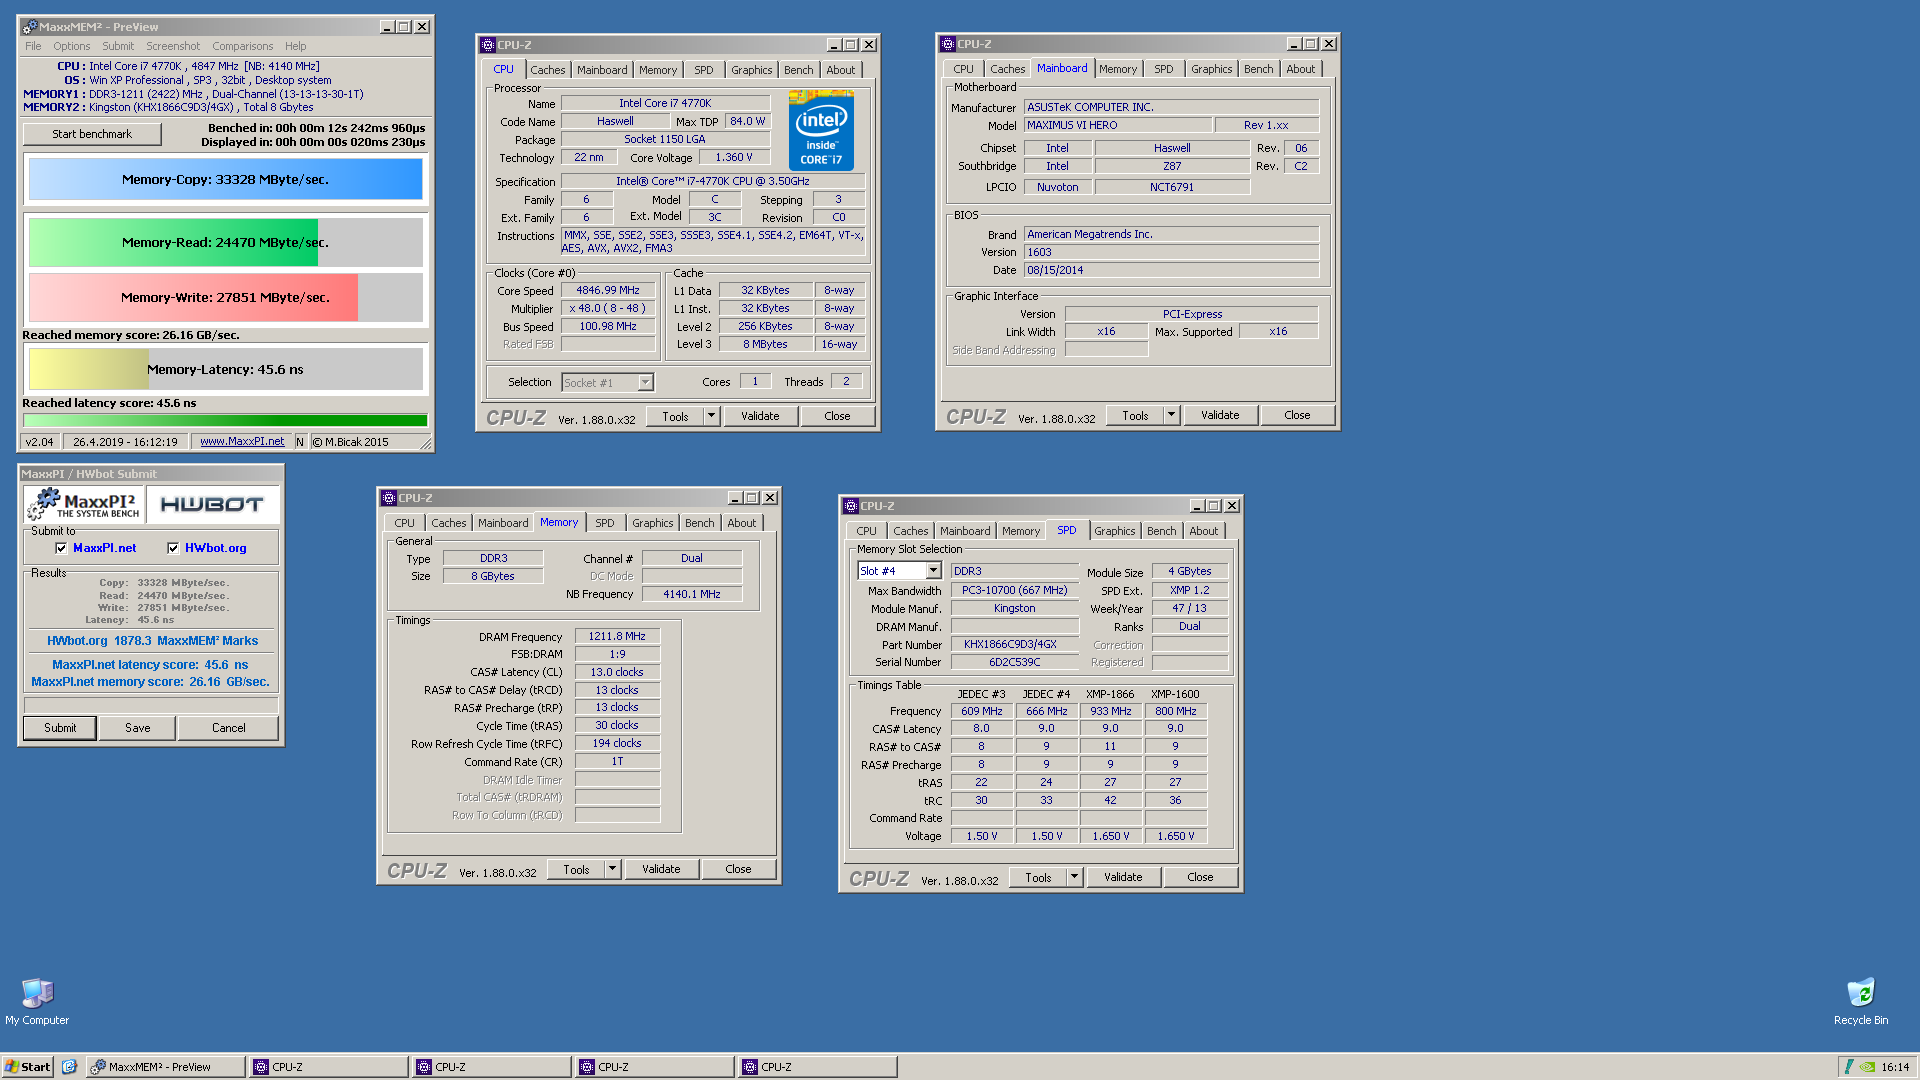Open the Recycle Bin desktop icon
This screenshot has width=1920, height=1080.
click(x=1861, y=1001)
